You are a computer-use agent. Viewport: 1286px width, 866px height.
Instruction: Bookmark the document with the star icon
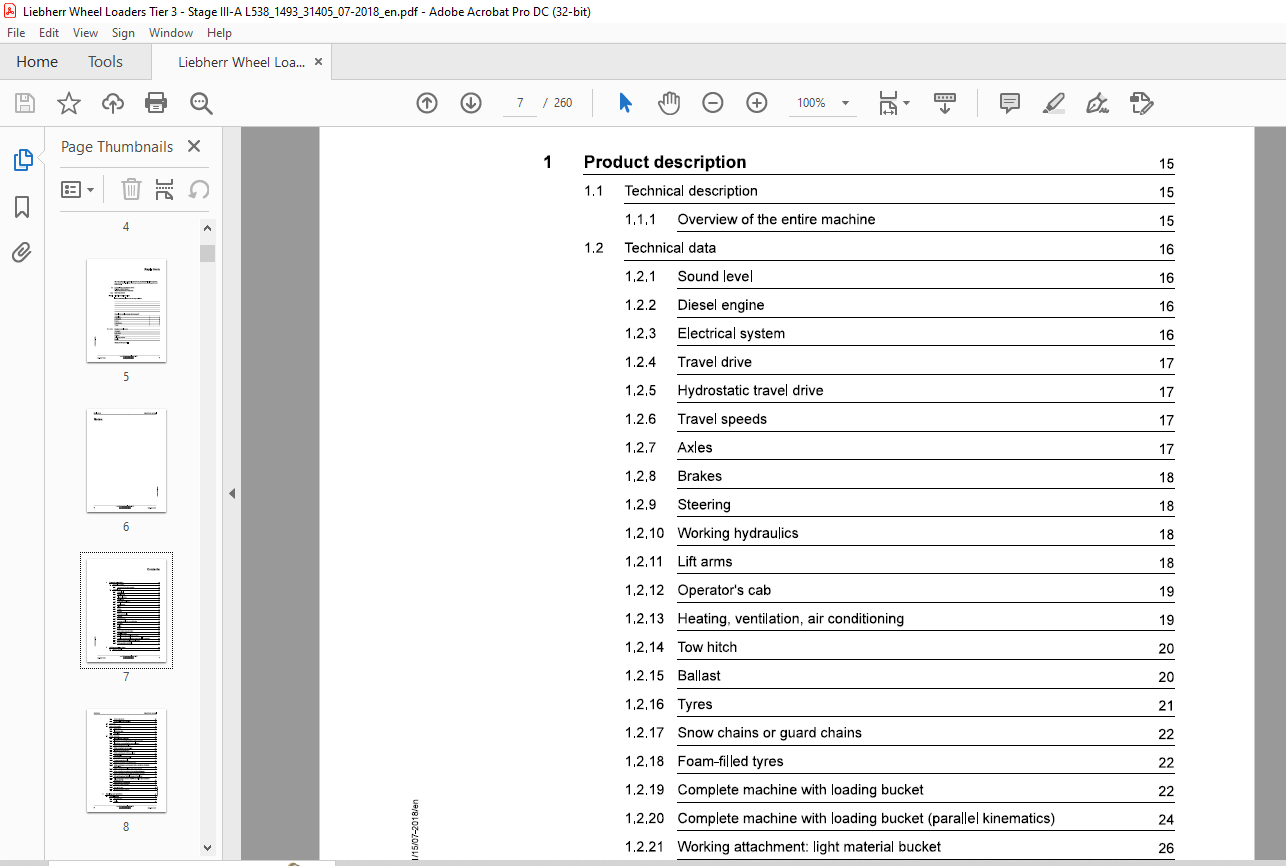68,103
